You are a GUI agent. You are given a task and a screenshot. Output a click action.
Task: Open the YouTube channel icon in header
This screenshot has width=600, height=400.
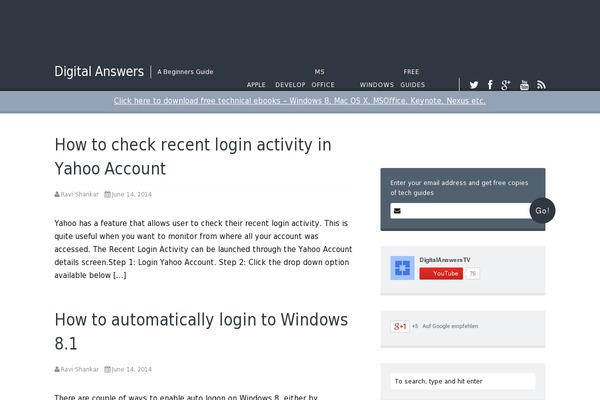pos(524,85)
